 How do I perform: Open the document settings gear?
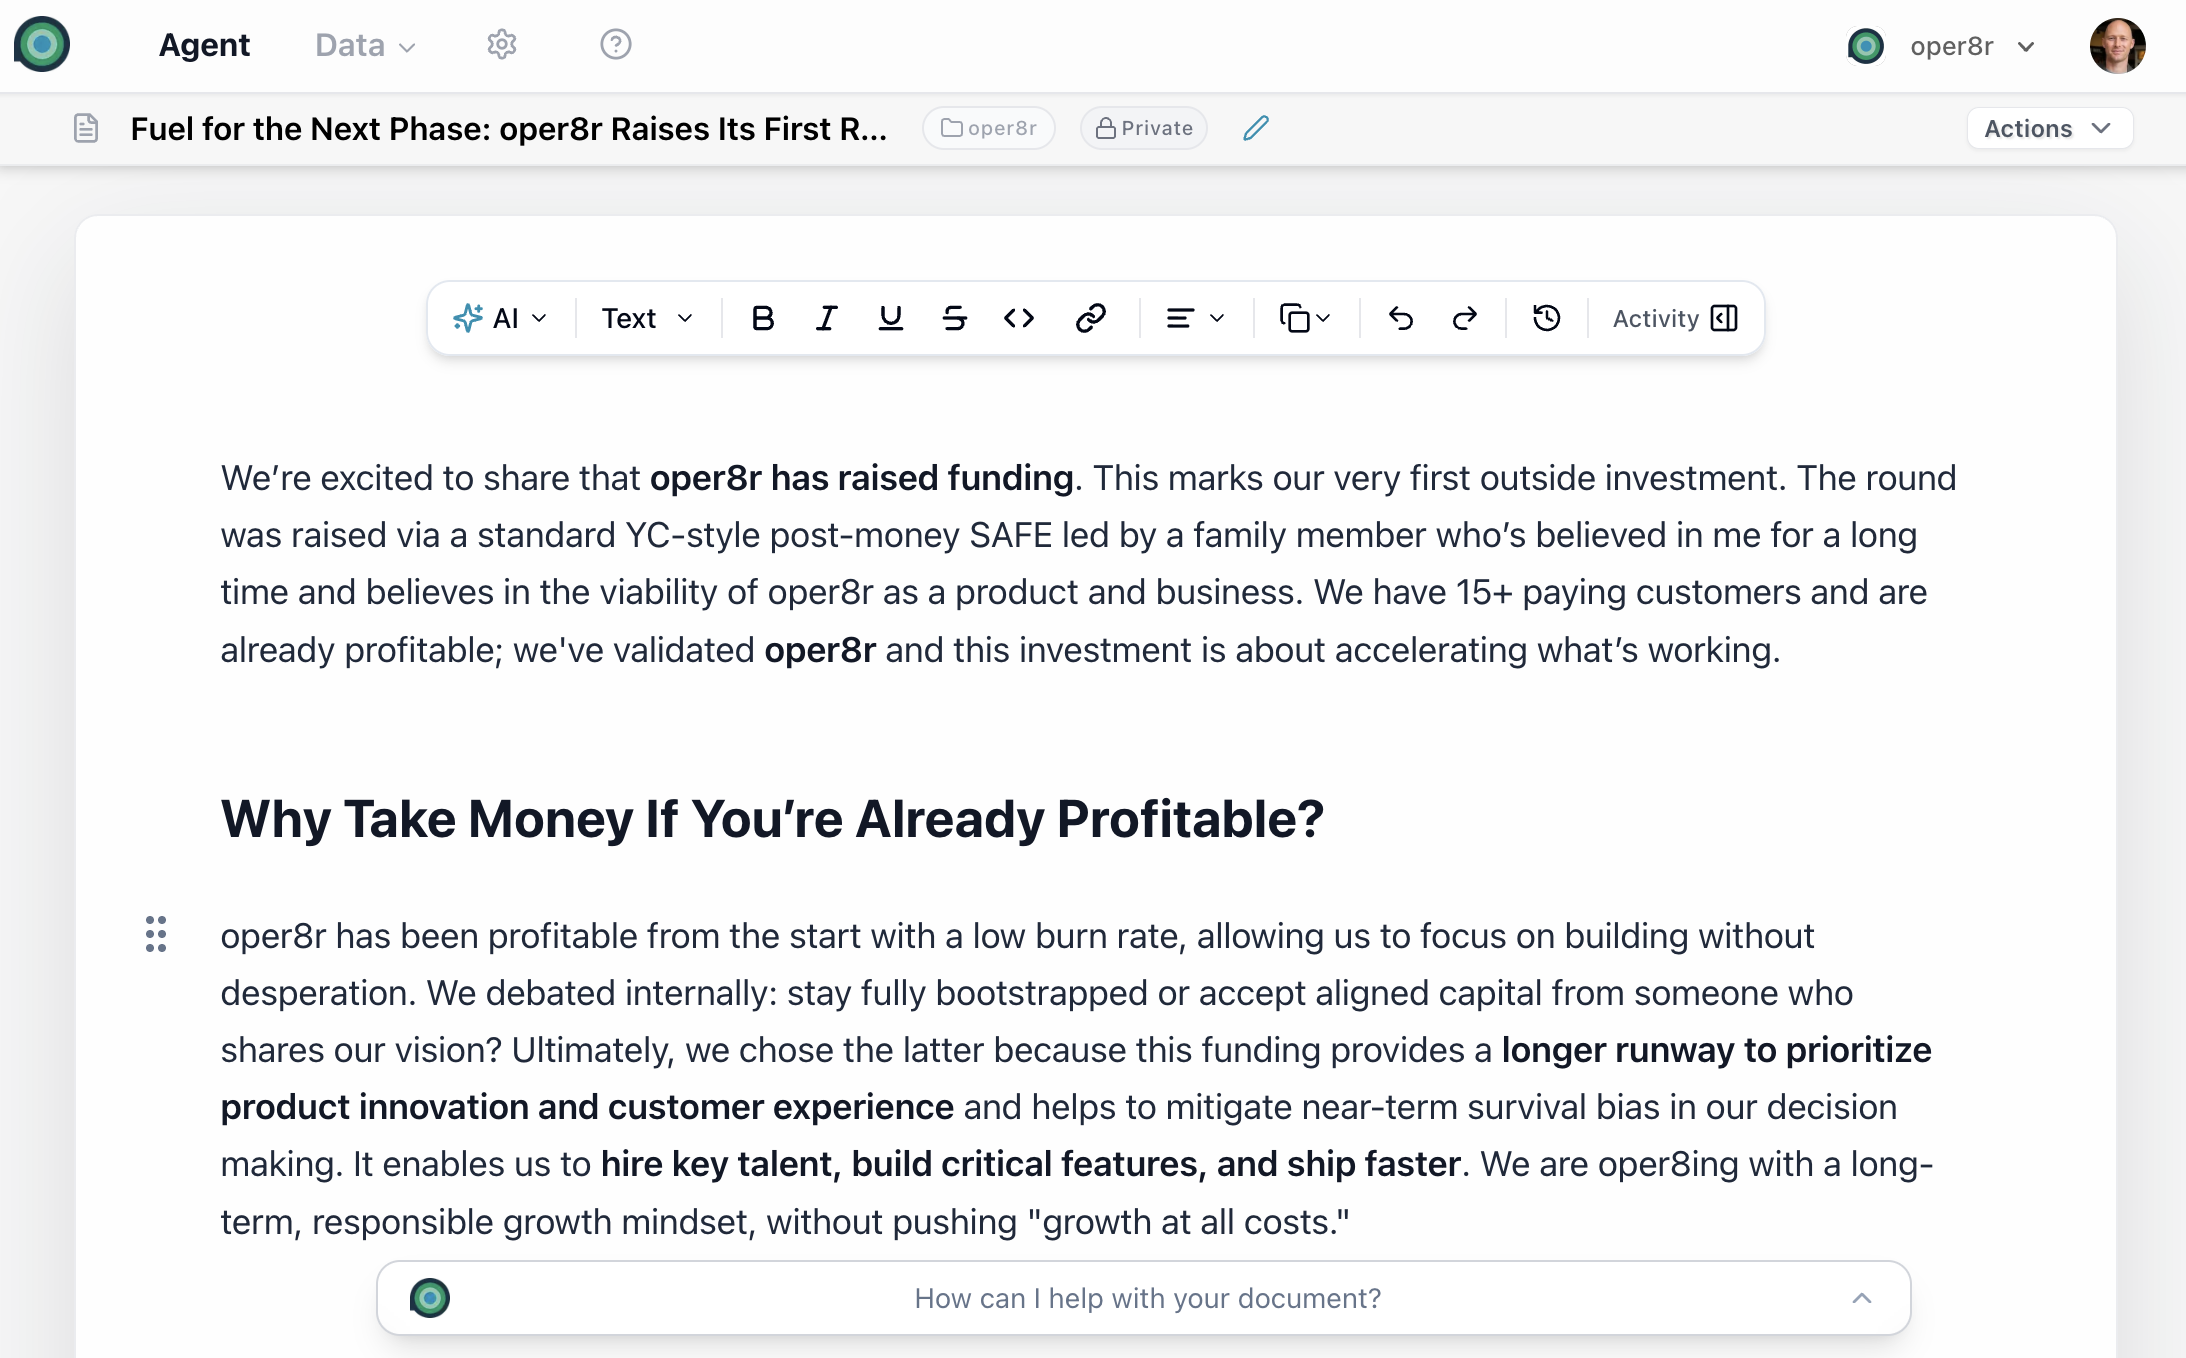501,44
